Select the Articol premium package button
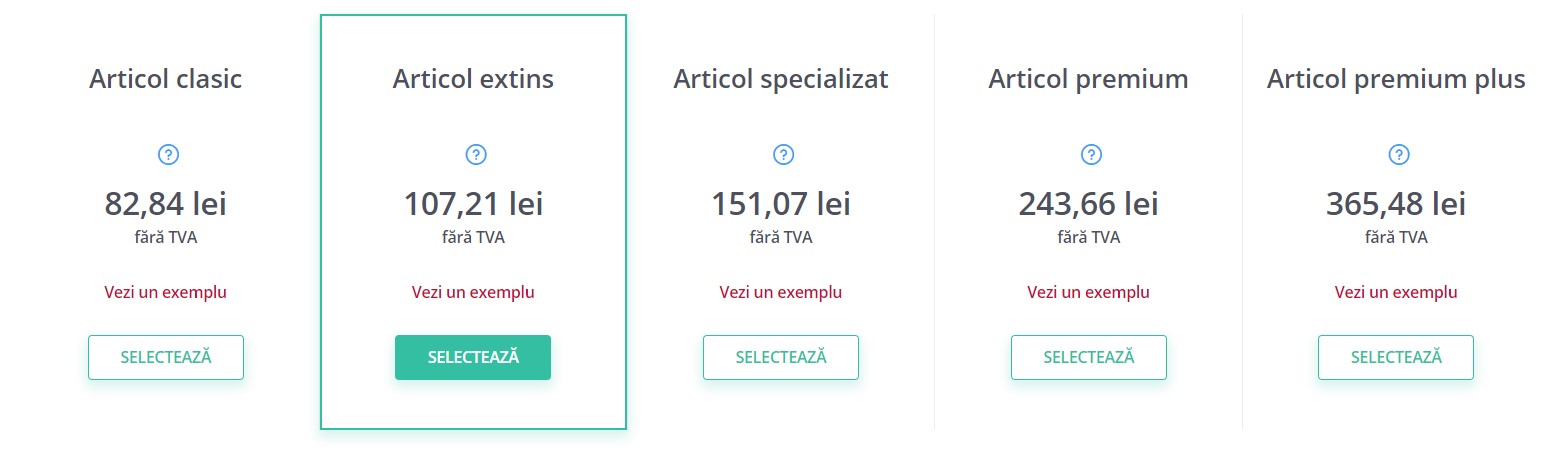The height and width of the screenshot is (460, 1562). [1089, 357]
